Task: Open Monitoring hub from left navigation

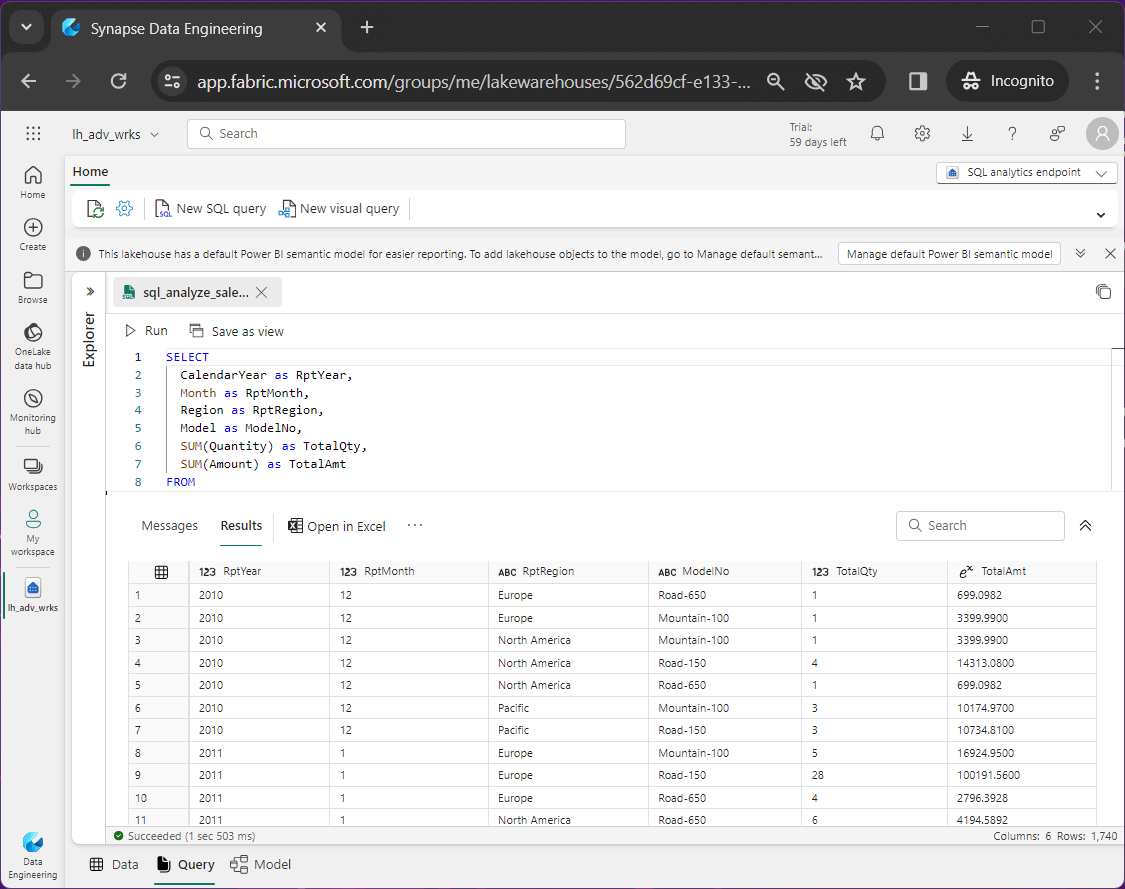Action: tap(33, 410)
